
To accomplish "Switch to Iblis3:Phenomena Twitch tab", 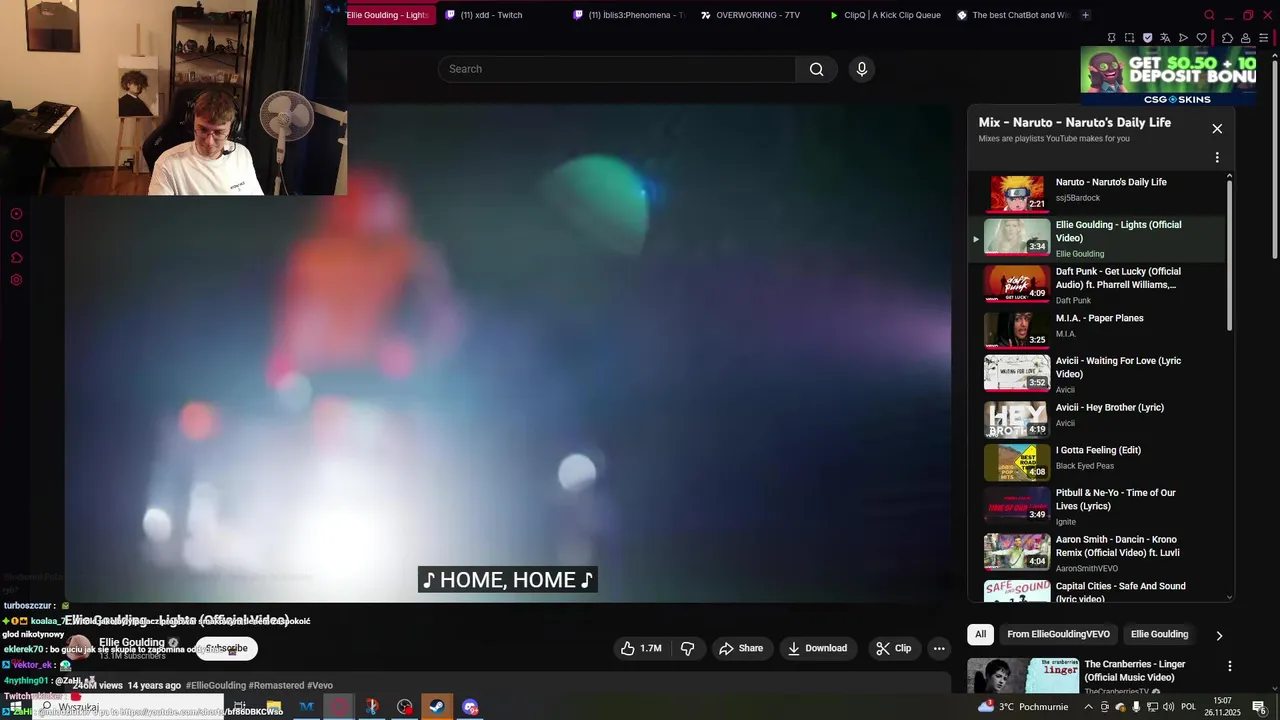I will (x=630, y=15).
